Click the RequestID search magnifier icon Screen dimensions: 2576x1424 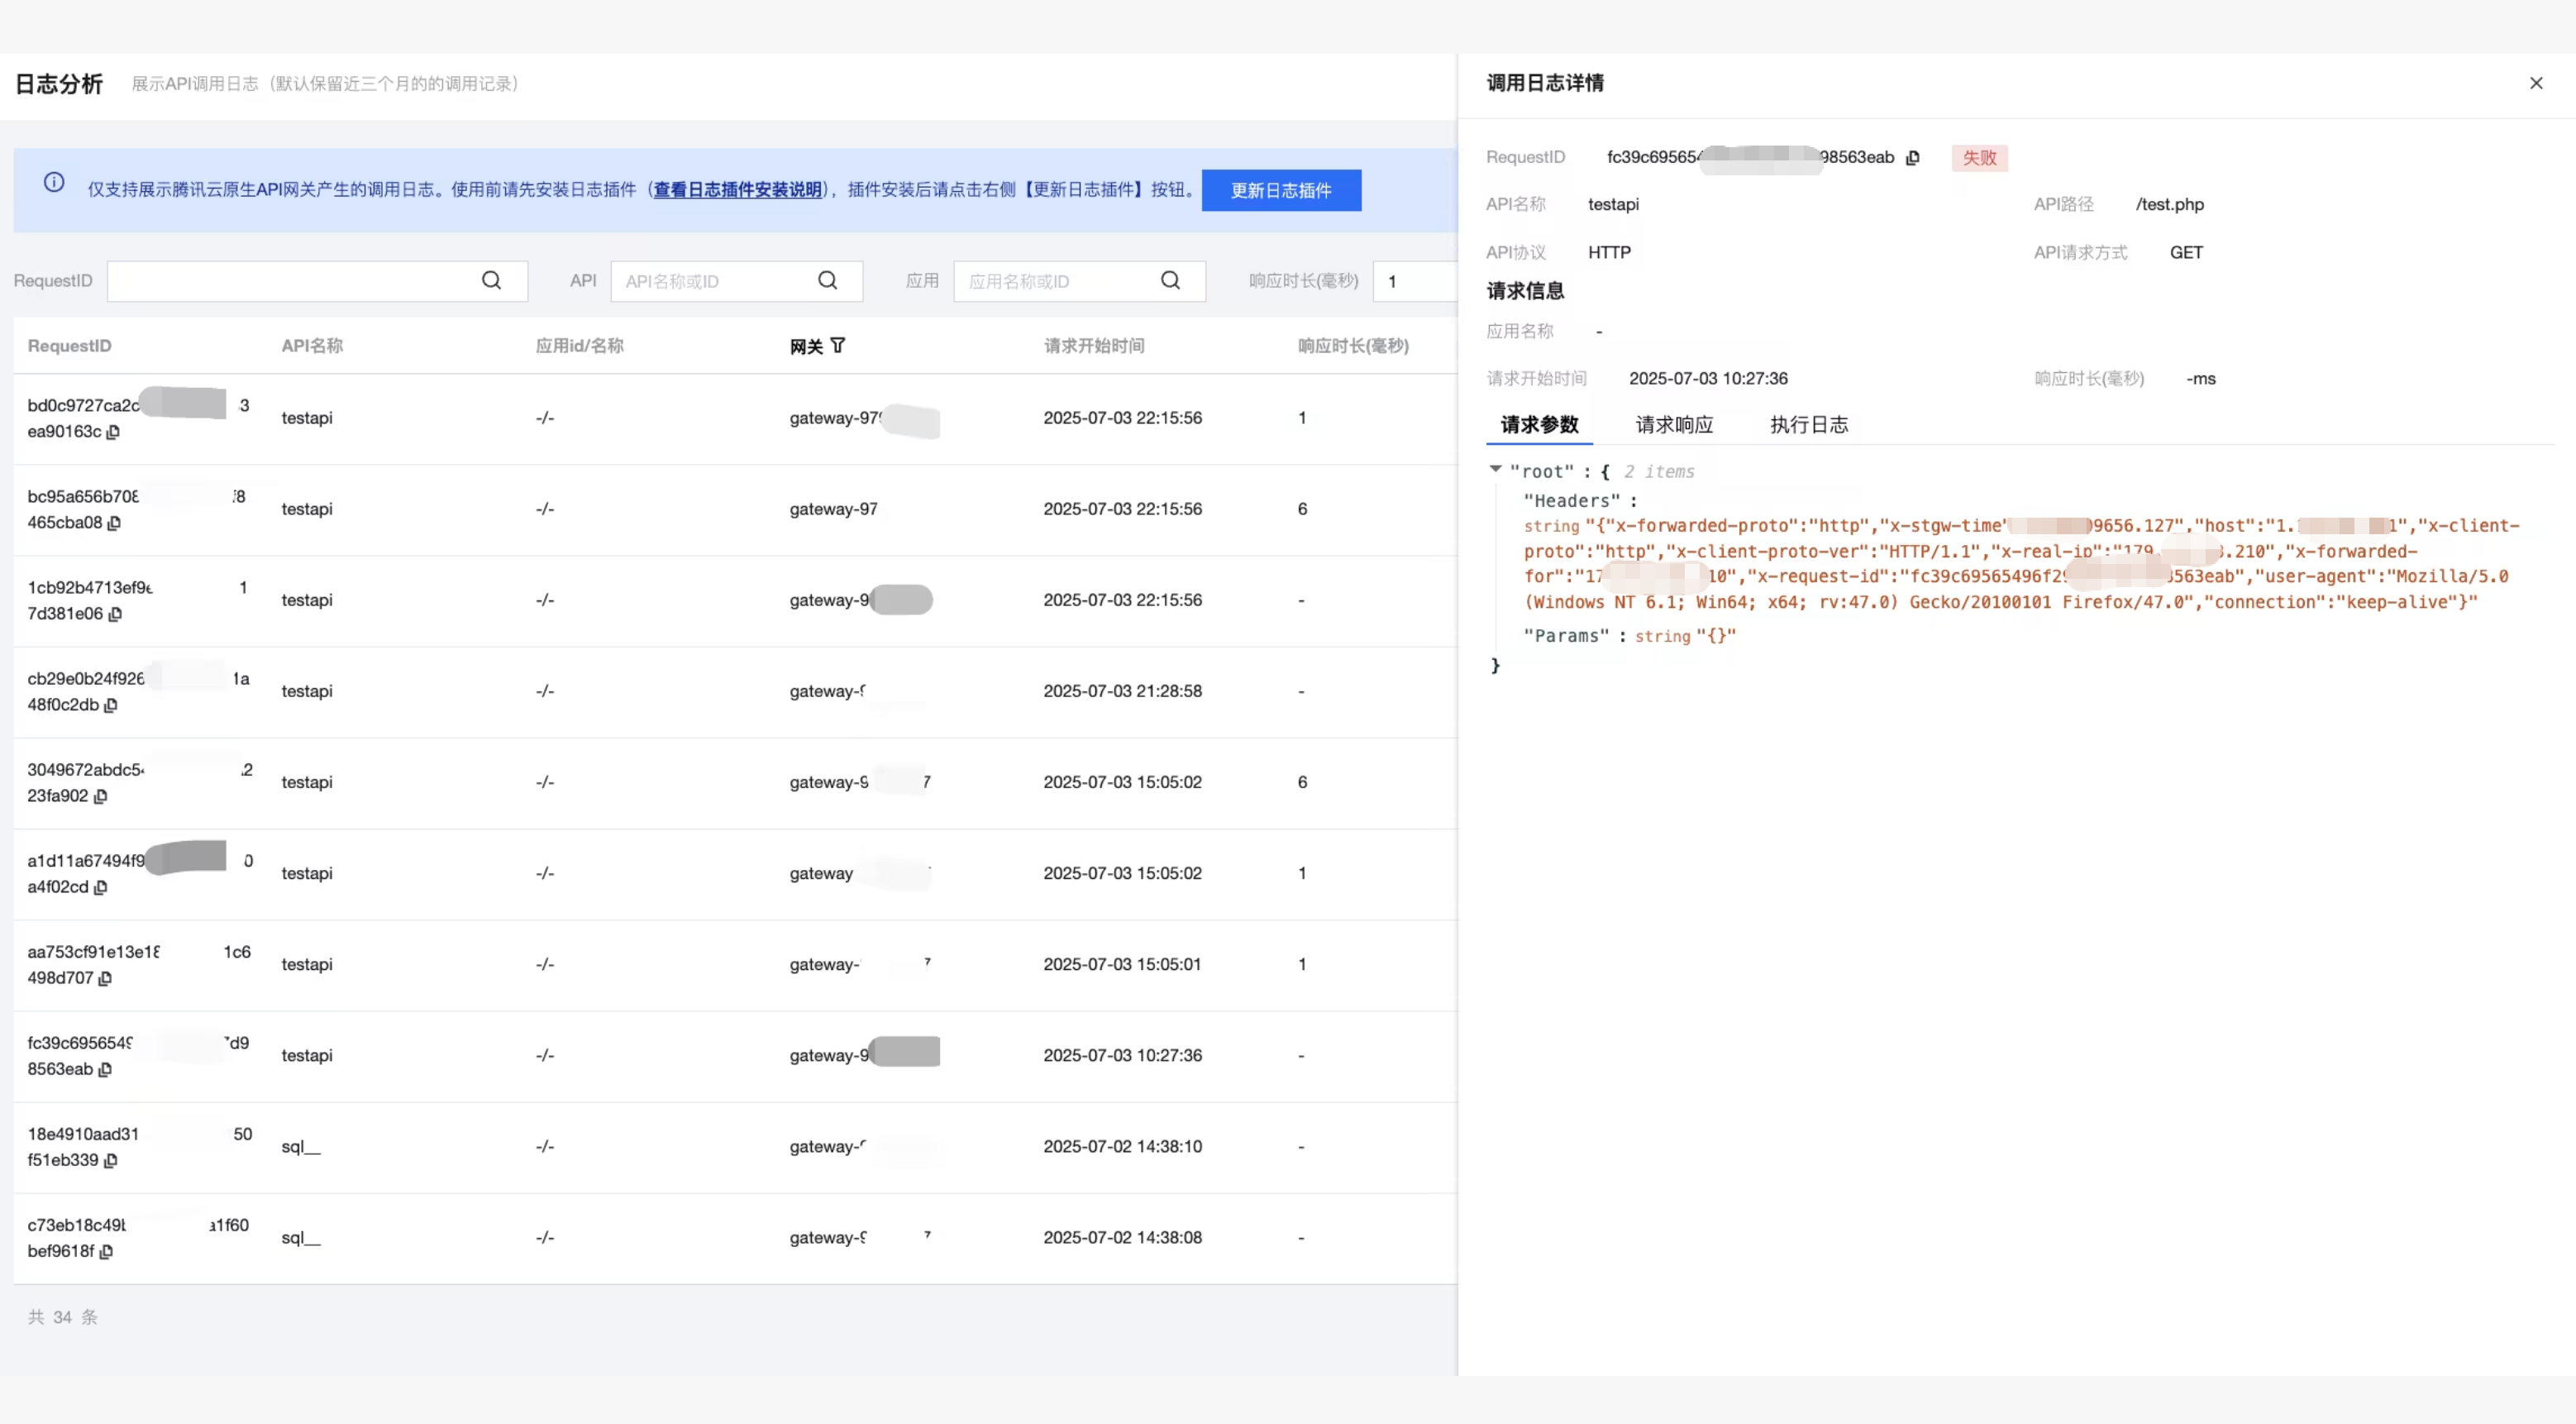point(491,281)
